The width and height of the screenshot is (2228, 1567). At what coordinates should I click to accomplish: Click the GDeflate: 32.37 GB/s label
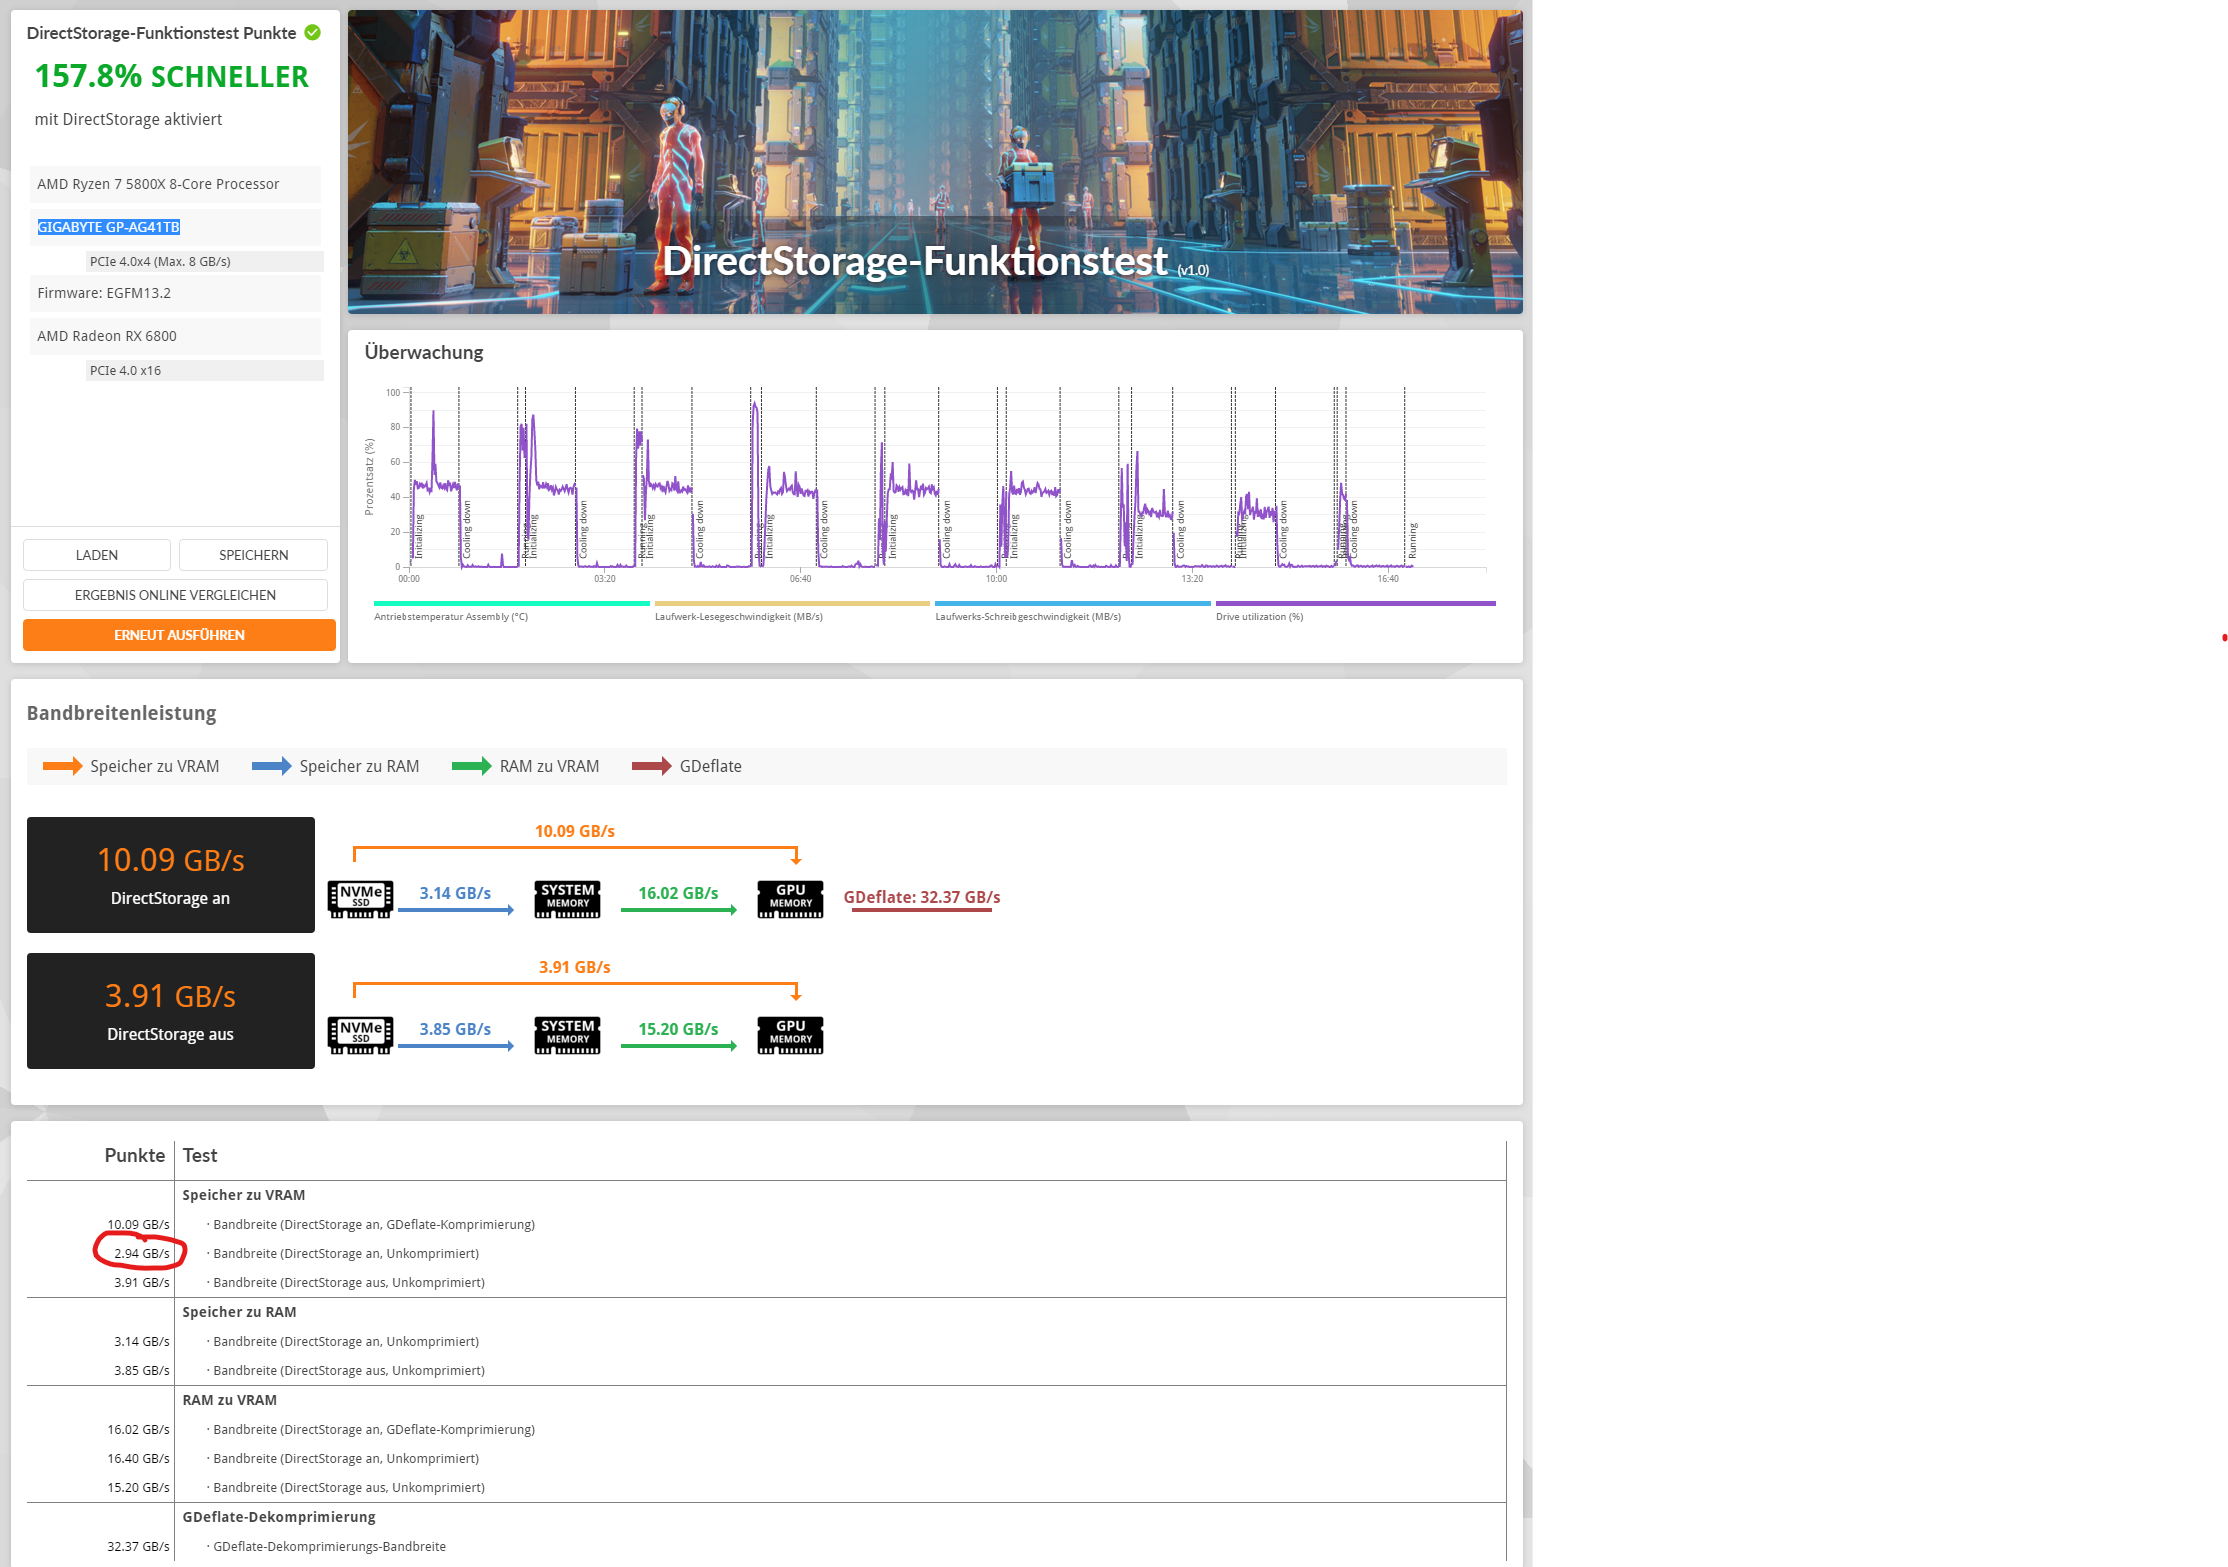point(921,897)
